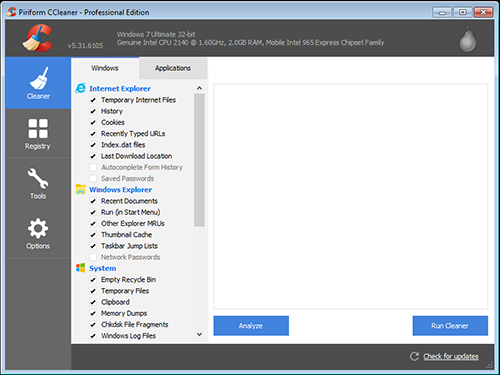
Task: Uncheck Temporary Internet Files checkbox
Action: (93, 100)
